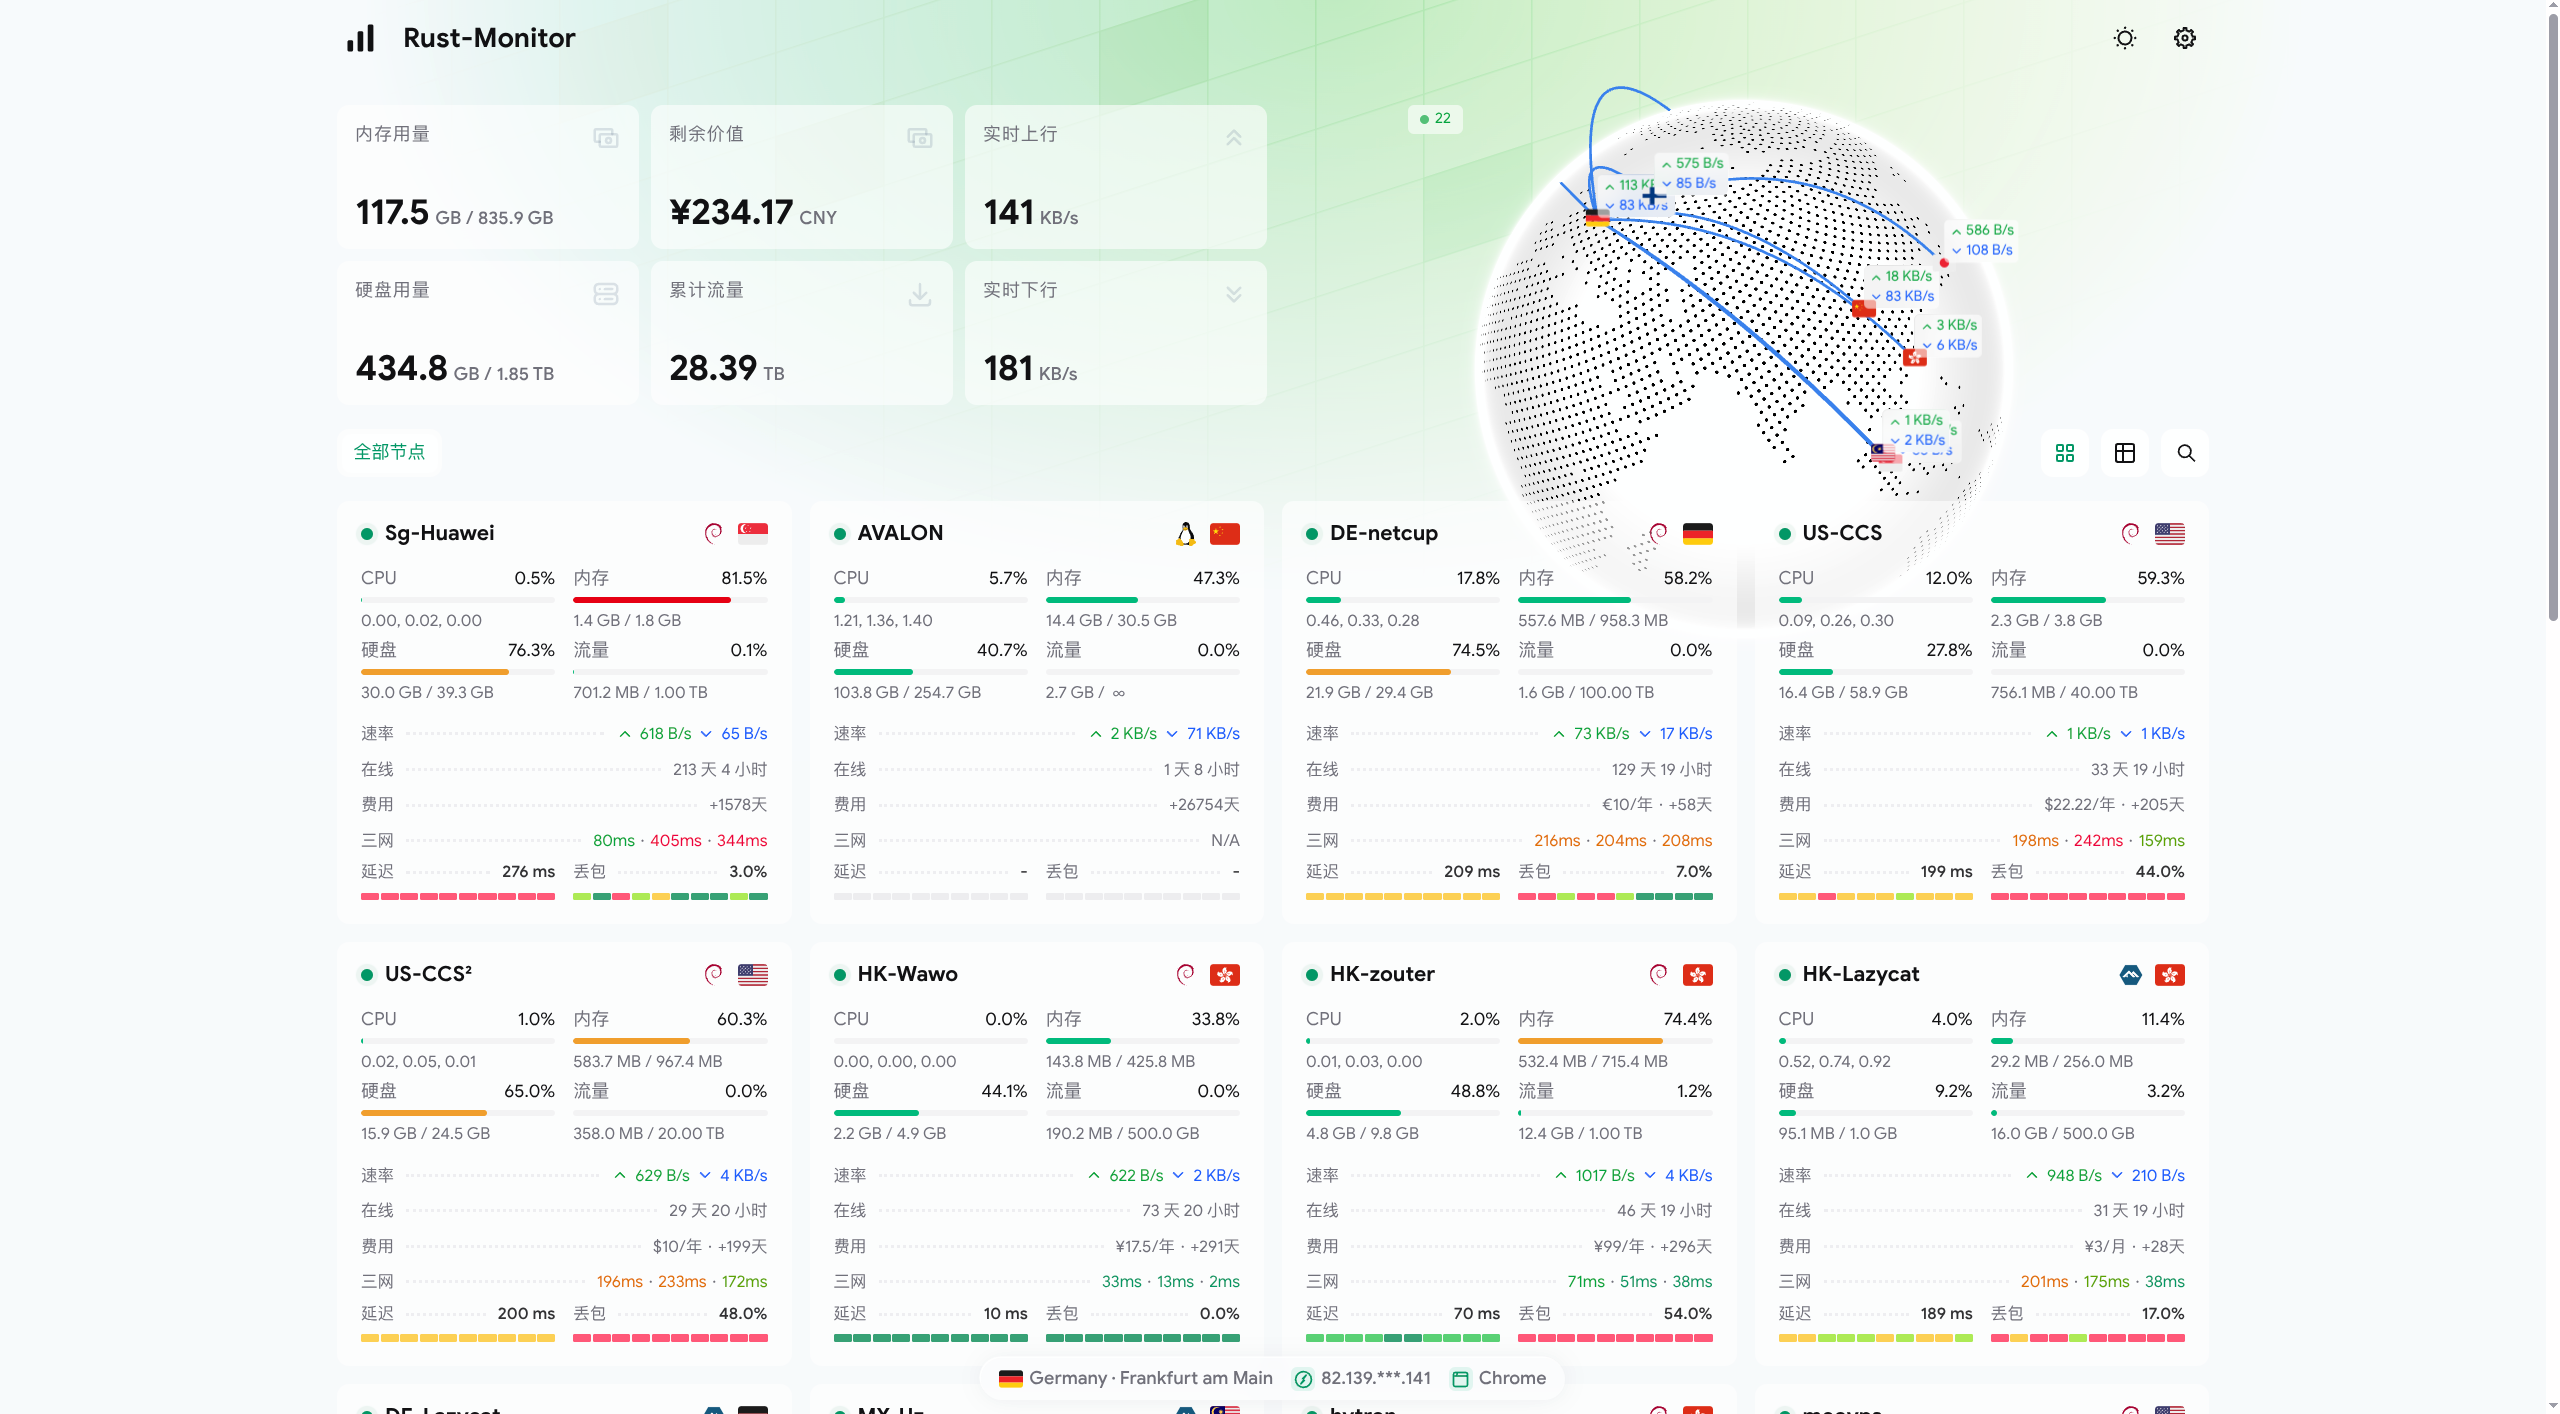The image size is (2560, 1414).
Task: Click the page vertical scrollbar
Action: coord(2552,320)
